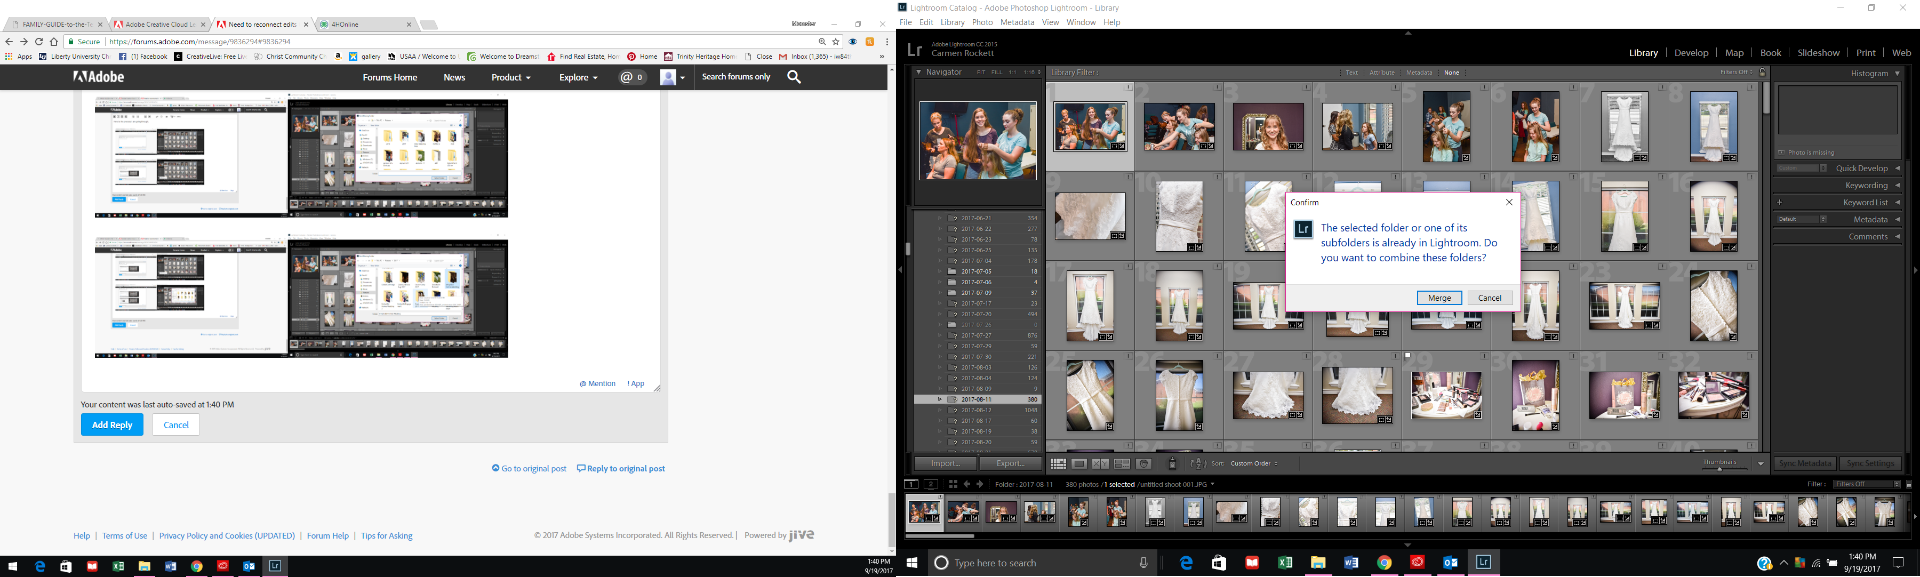Open compare view XY in Lightroom toolbar
This screenshot has height=577, width=1920.
pos(1101,464)
